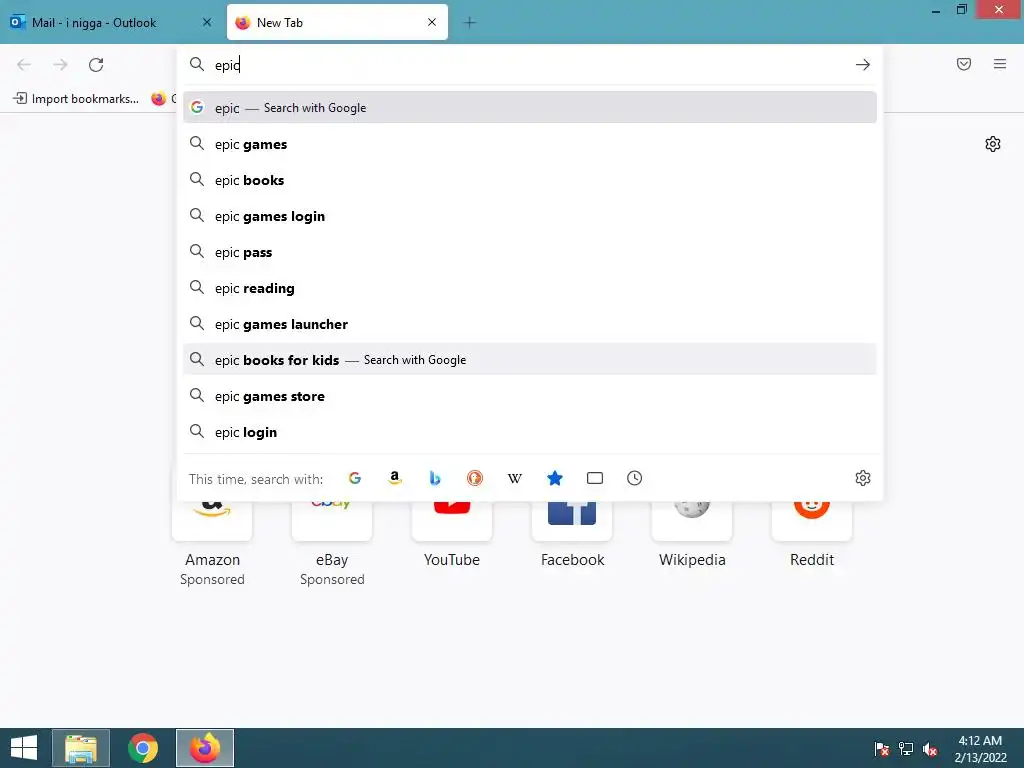Search bookmarks using the star icon

click(x=554, y=478)
